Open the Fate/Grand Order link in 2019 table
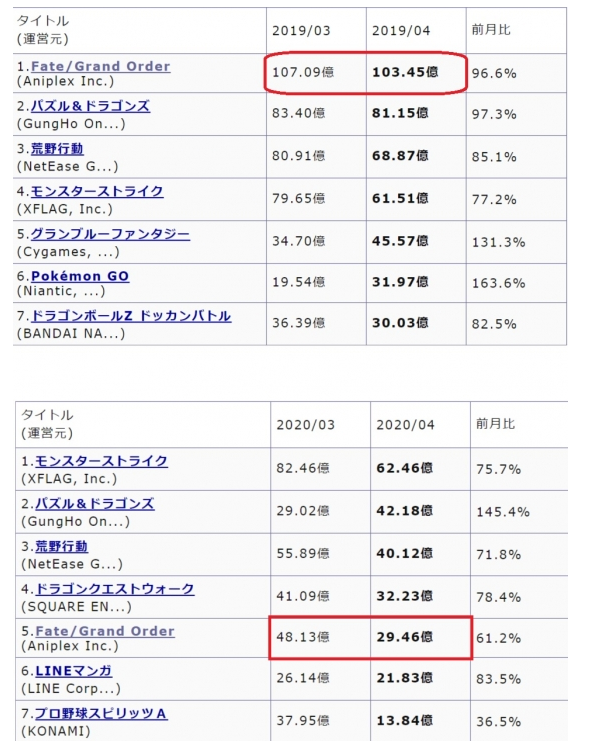604x749 pixels. pyautogui.click(x=100, y=66)
